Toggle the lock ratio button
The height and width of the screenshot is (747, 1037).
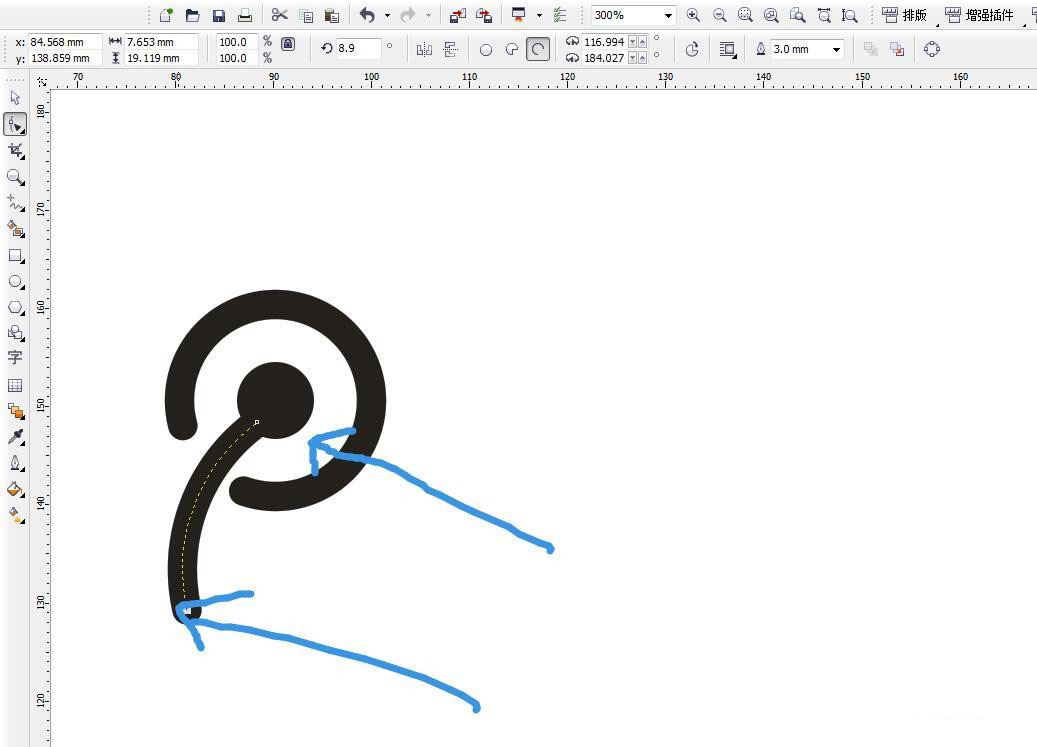point(288,45)
